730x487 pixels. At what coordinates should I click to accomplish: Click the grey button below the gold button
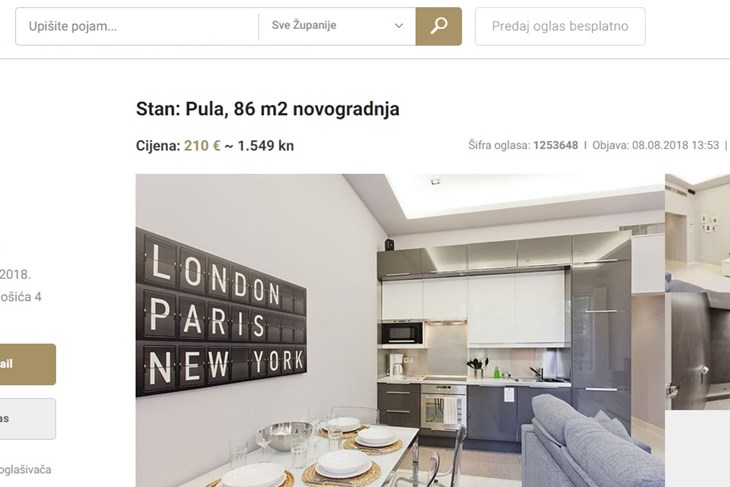tap(27, 419)
